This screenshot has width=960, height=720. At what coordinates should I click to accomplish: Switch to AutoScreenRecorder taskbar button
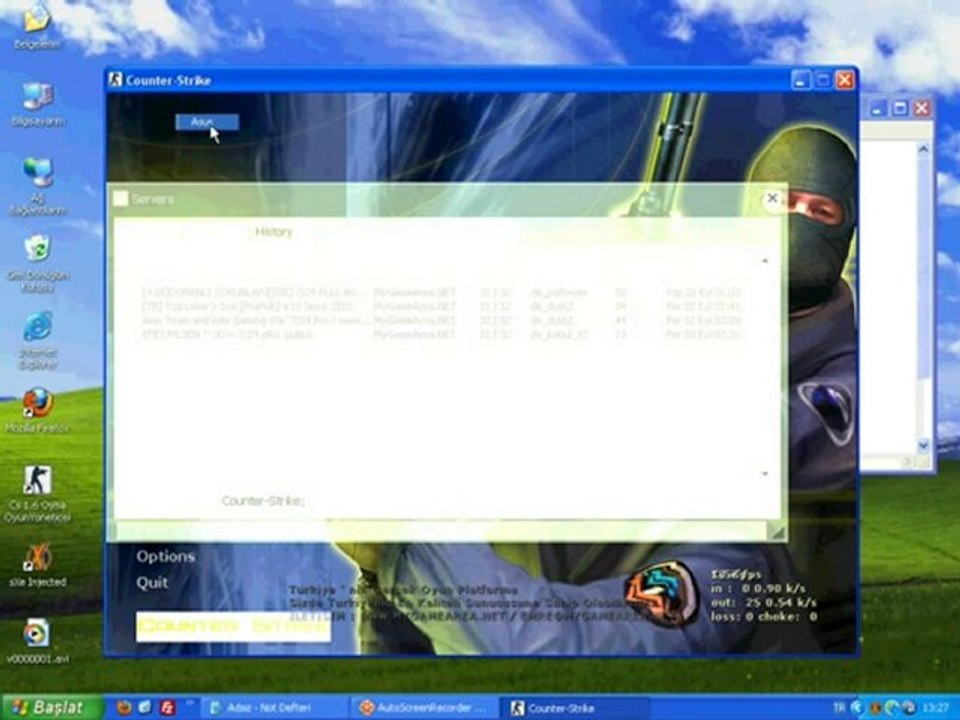[x=425, y=708]
